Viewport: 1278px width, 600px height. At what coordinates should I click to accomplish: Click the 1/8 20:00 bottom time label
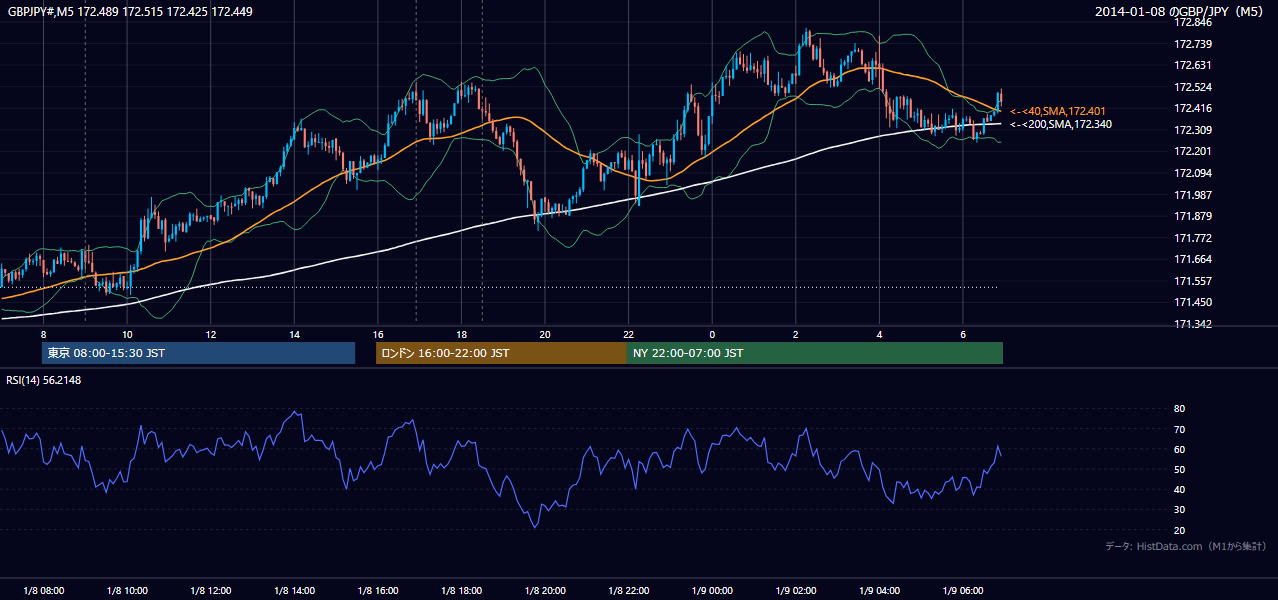click(x=545, y=591)
